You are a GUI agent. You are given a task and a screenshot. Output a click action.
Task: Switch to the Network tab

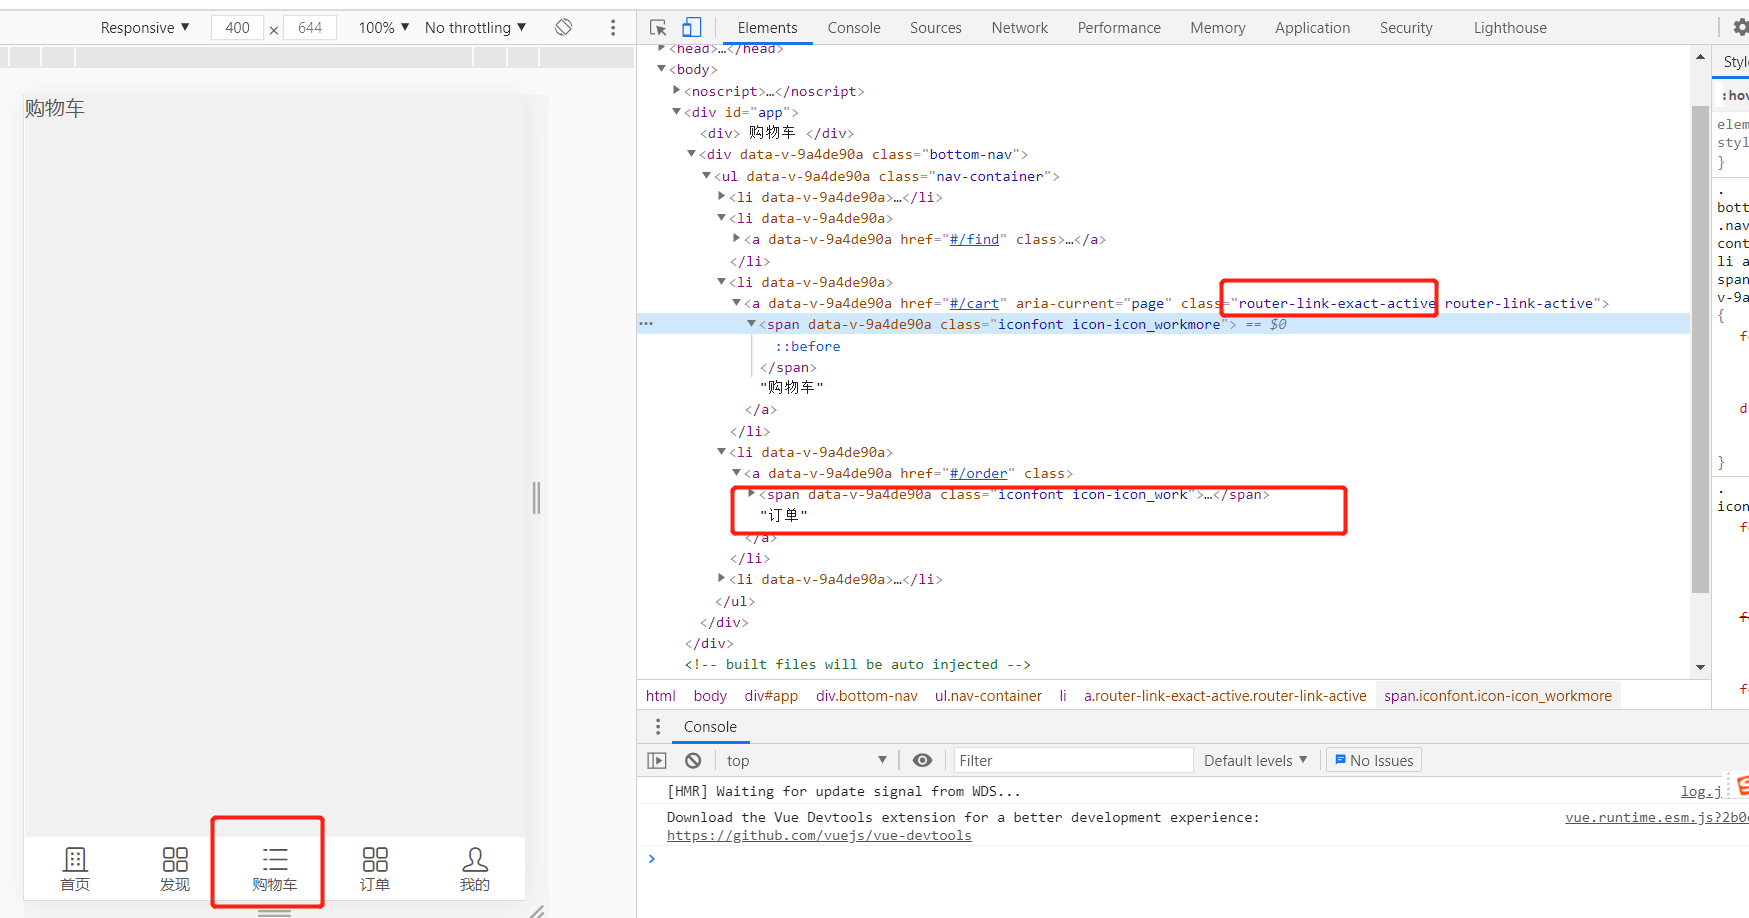pyautogui.click(x=1020, y=27)
